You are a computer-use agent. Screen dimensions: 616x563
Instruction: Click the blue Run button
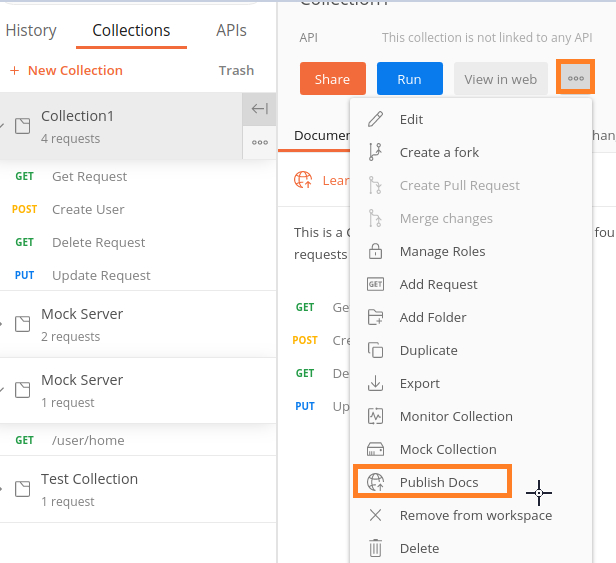(409, 79)
